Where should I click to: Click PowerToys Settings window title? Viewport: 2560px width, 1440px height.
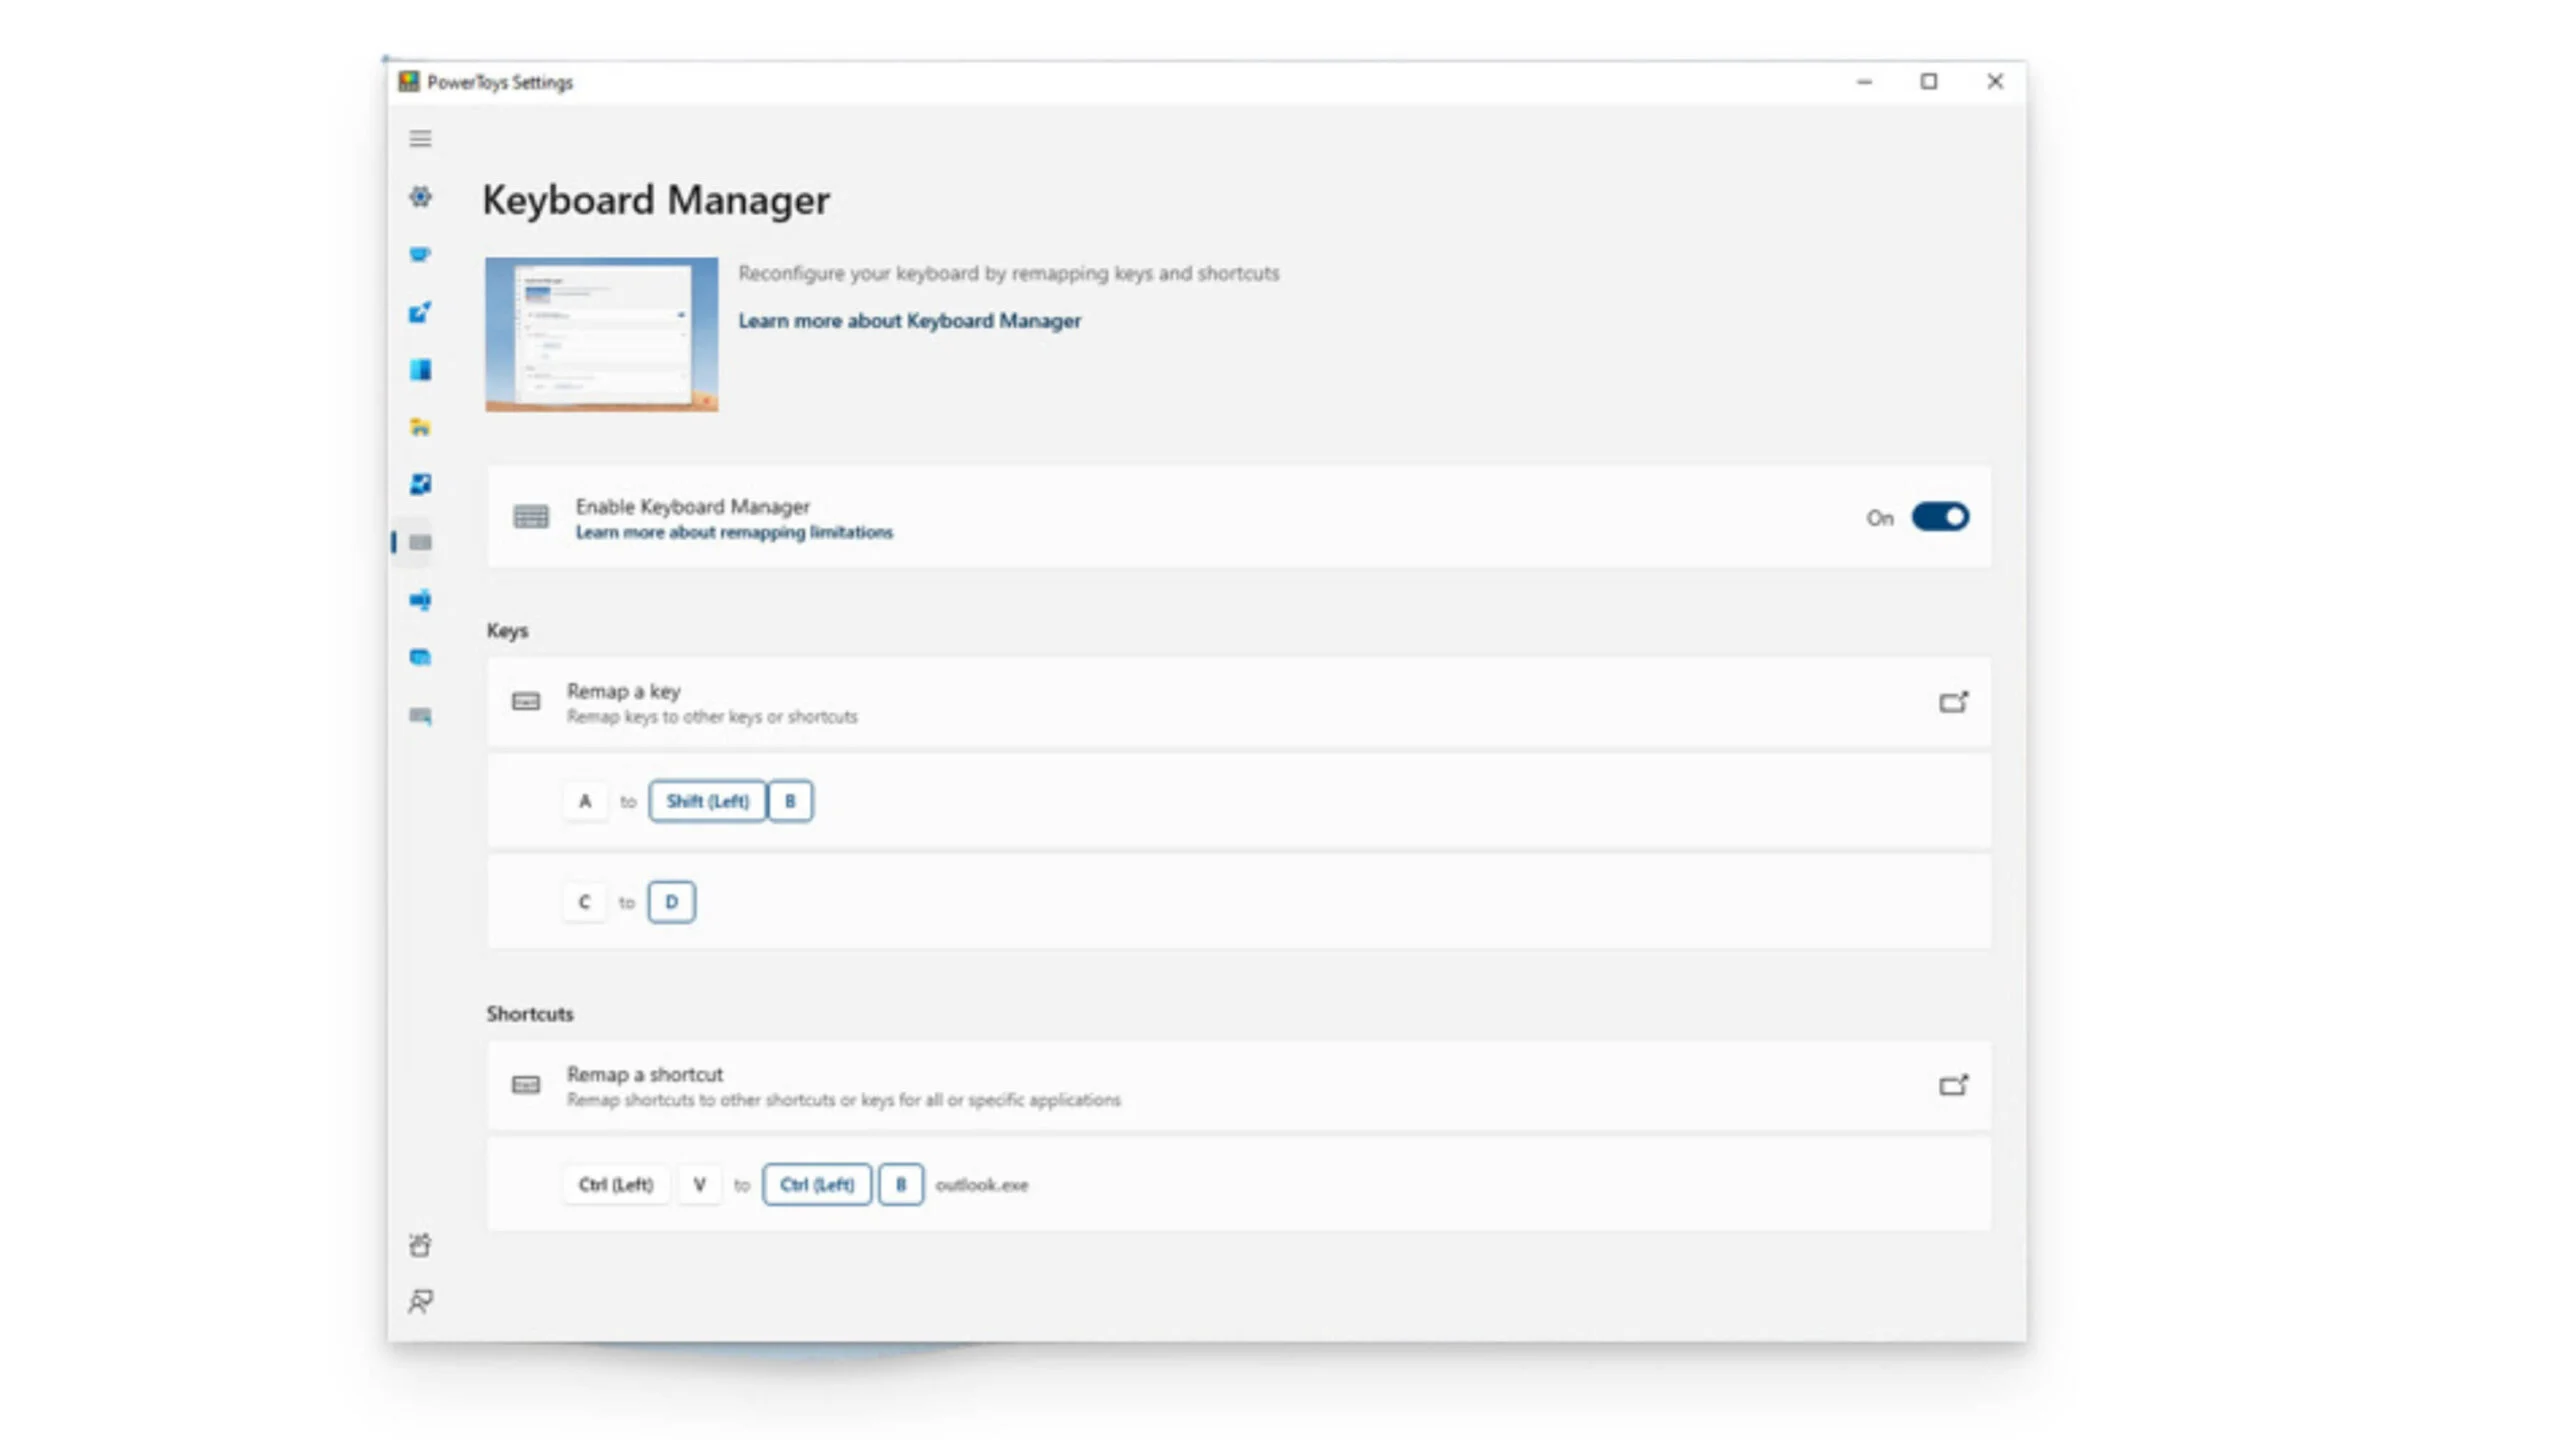click(x=500, y=82)
